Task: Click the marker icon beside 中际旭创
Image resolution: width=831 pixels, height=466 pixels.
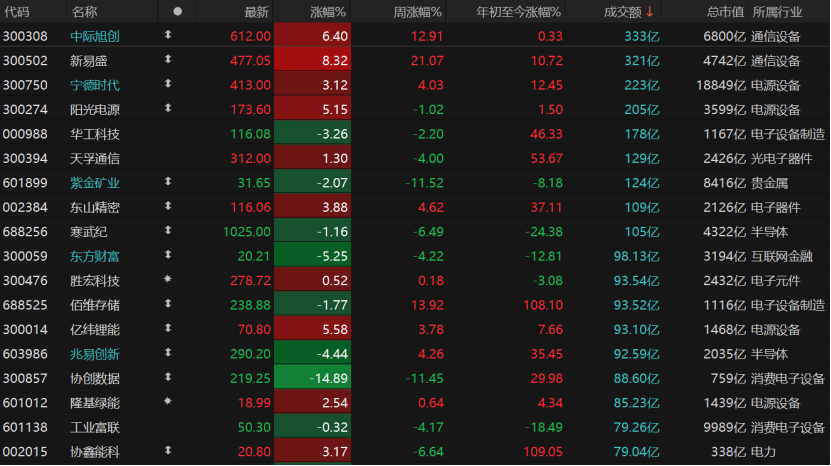Action: [168, 36]
